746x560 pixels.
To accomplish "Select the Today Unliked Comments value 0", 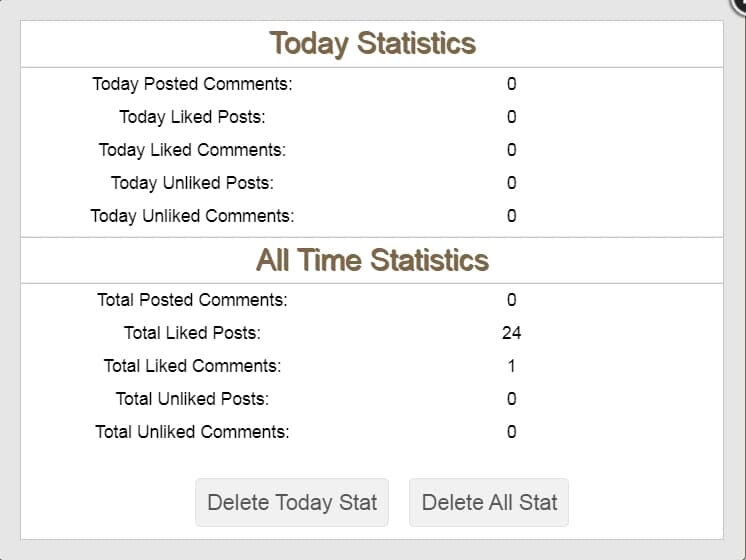I will pos(511,216).
